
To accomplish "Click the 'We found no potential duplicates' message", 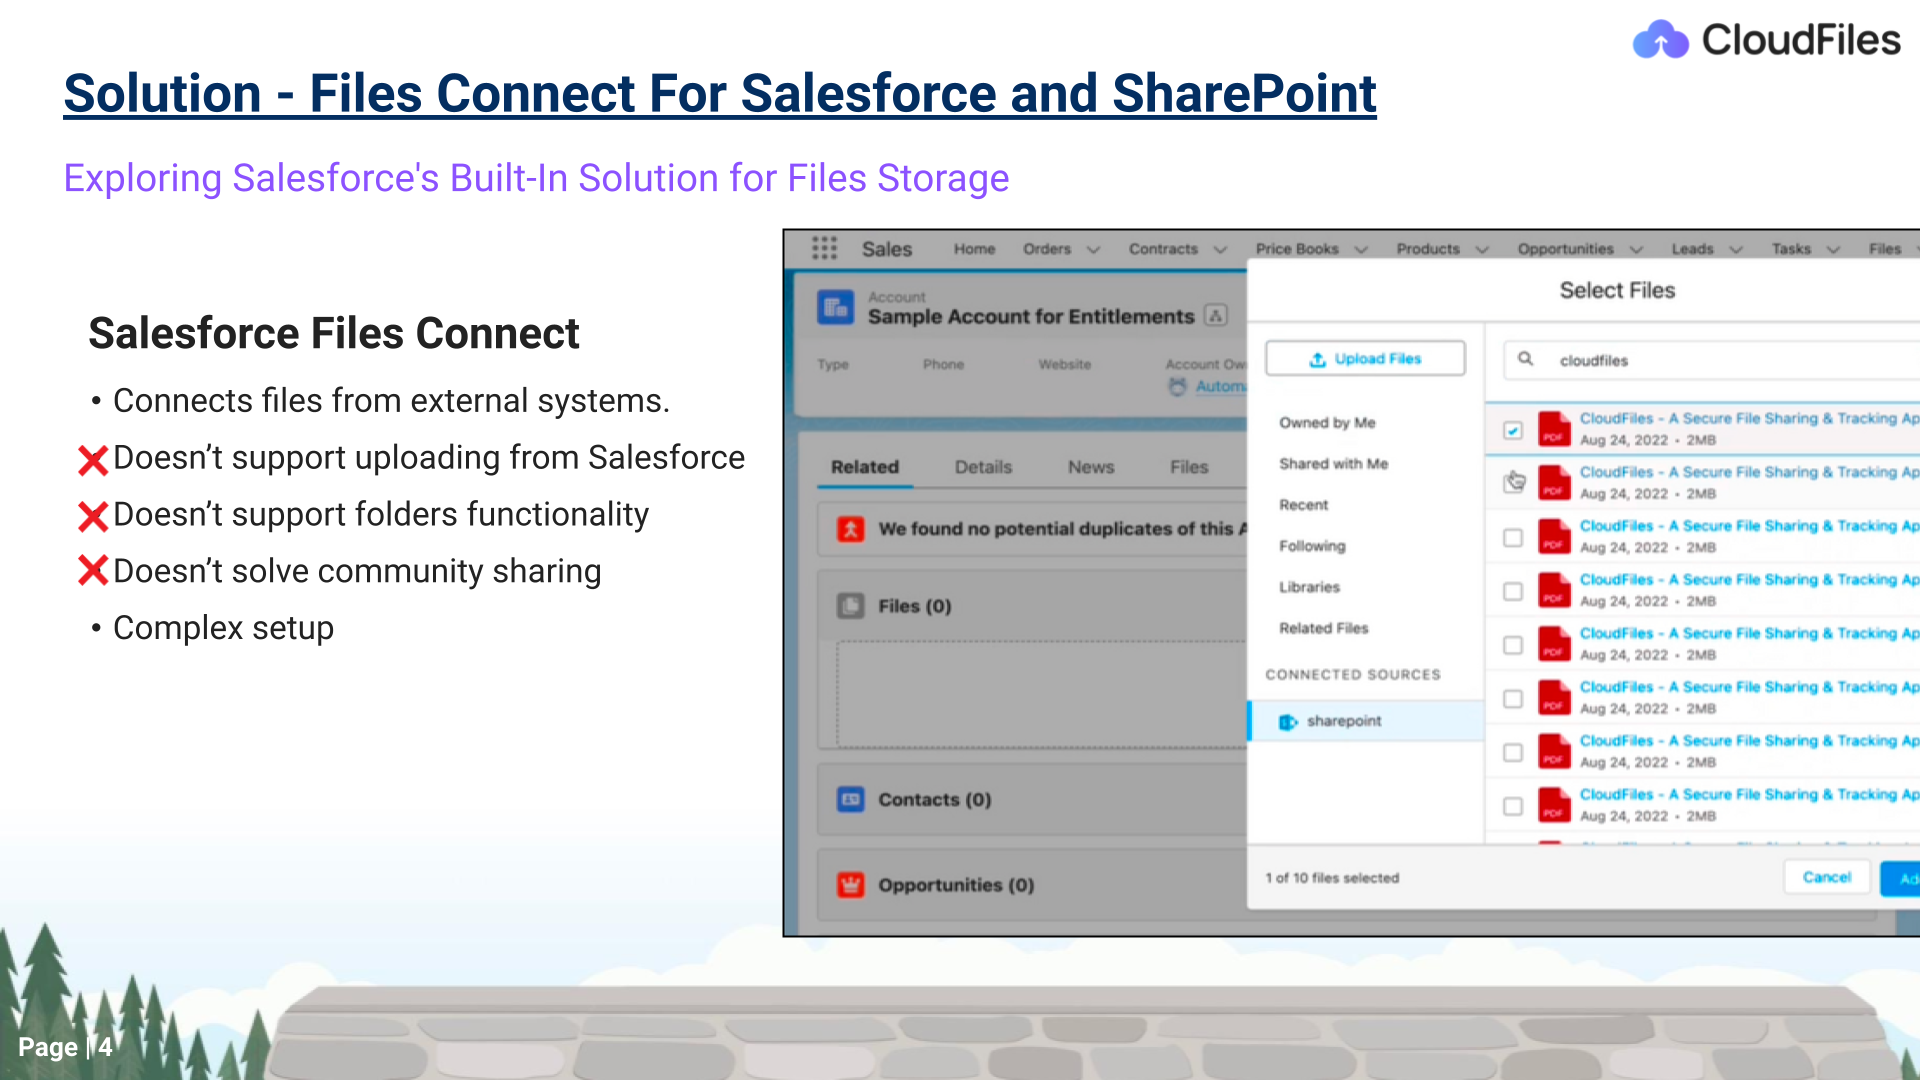I will [1063, 529].
